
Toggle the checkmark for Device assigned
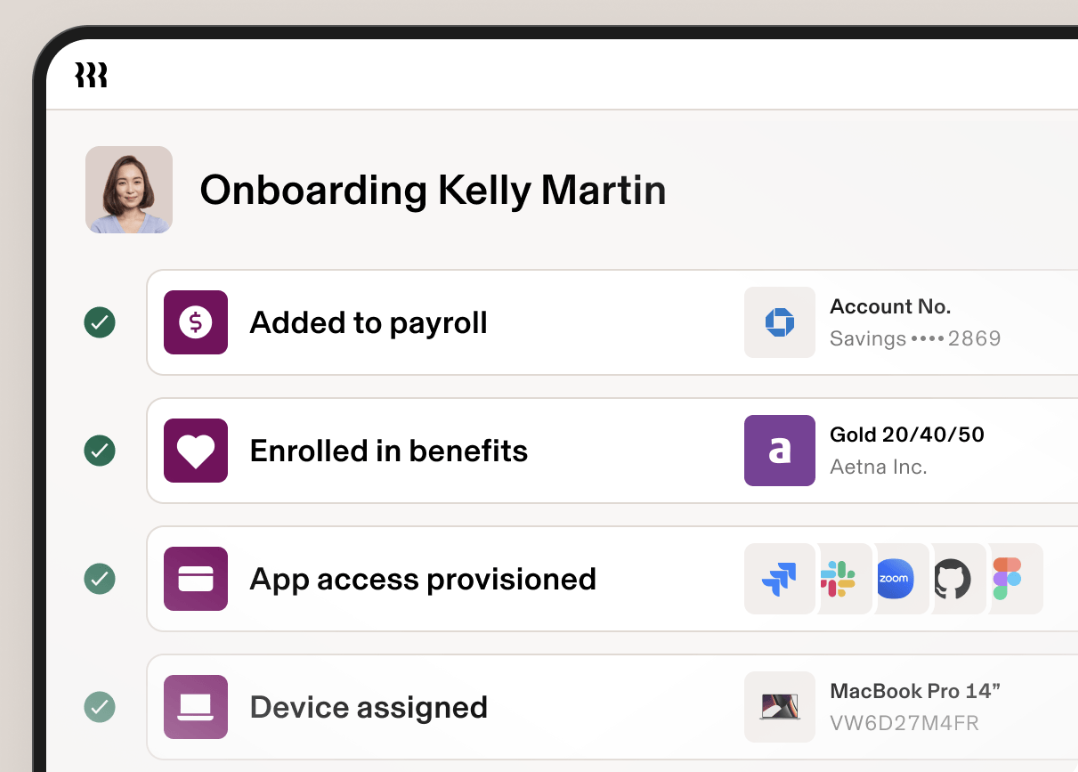[99, 706]
